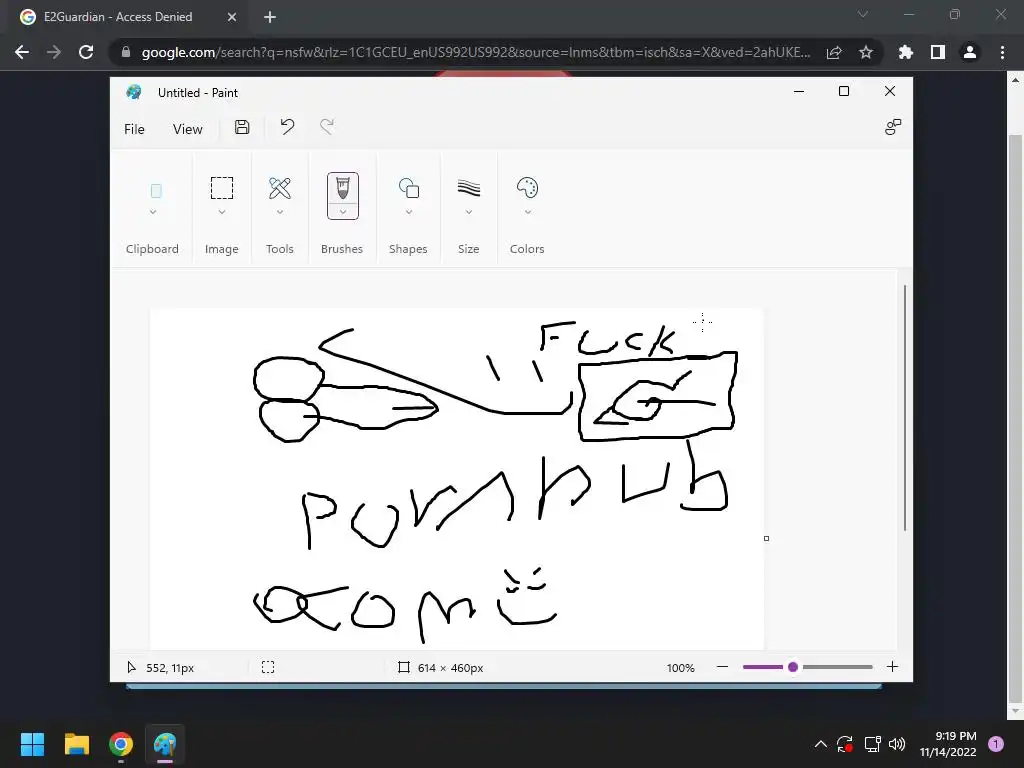Open the volume tray icon
This screenshot has width=1024, height=768.
pyautogui.click(x=897, y=744)
